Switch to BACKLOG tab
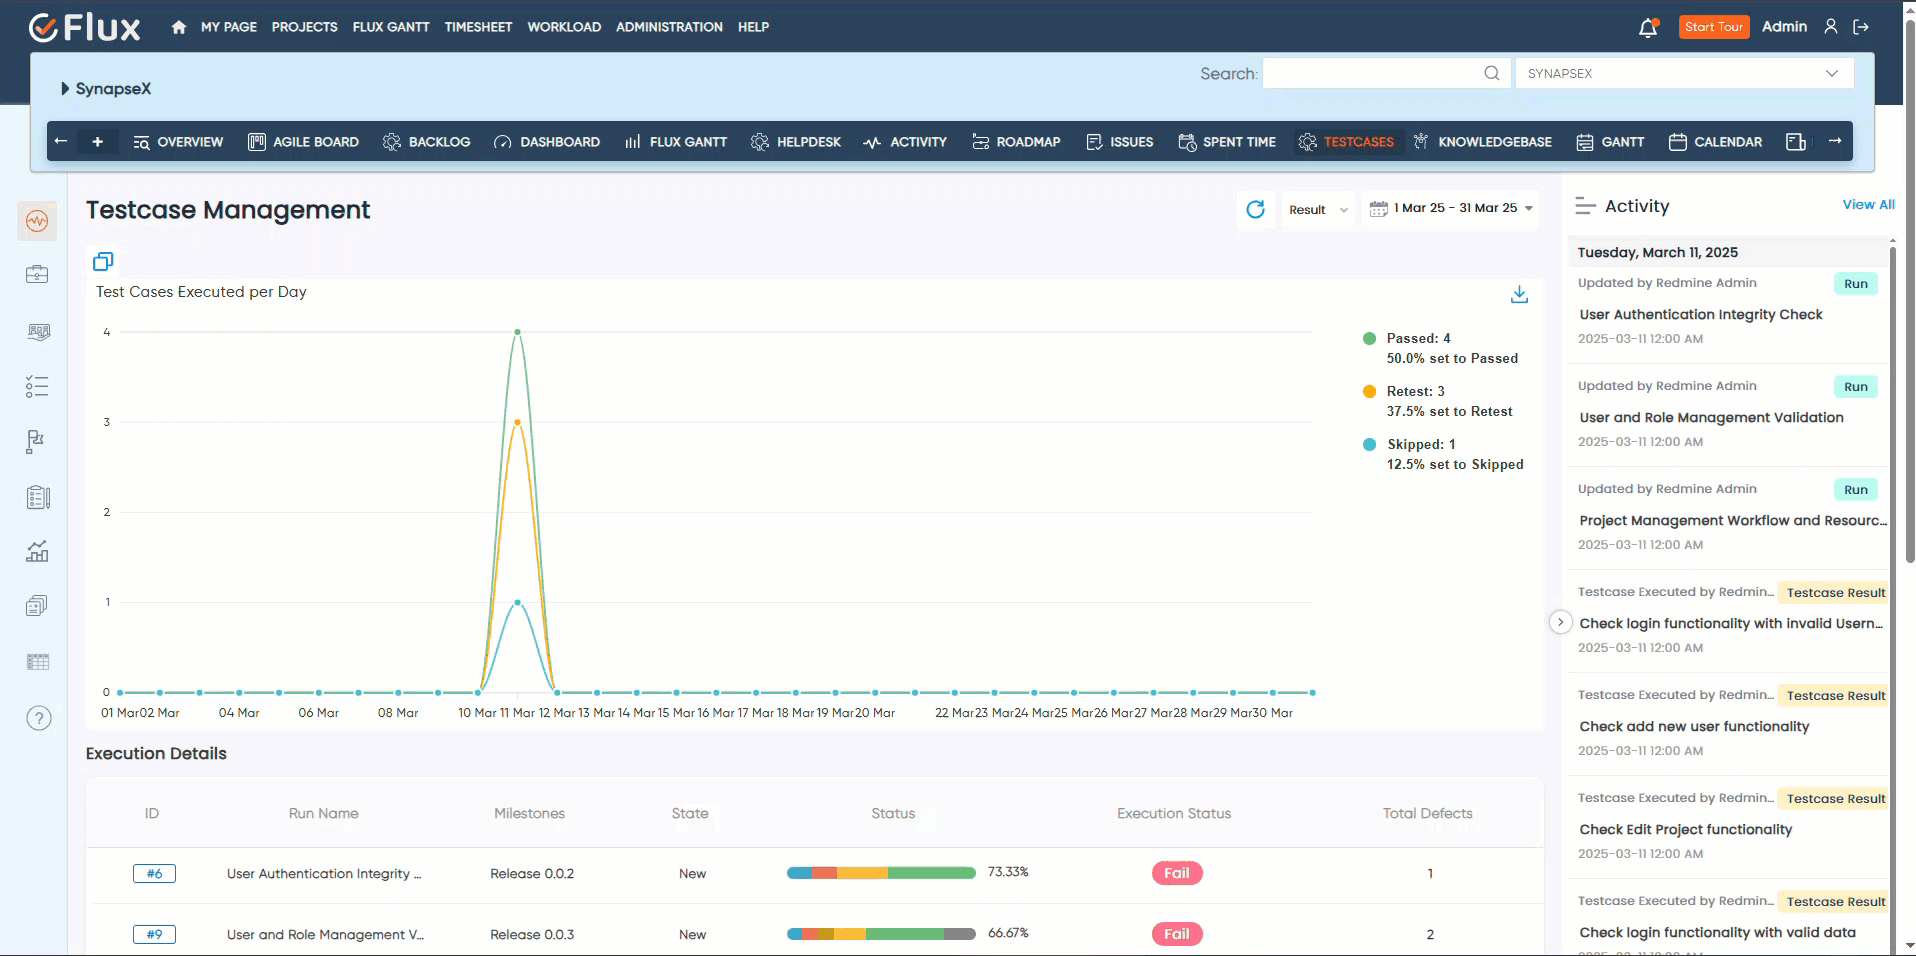The image size is (1916, 956). (x=427, y=142)
